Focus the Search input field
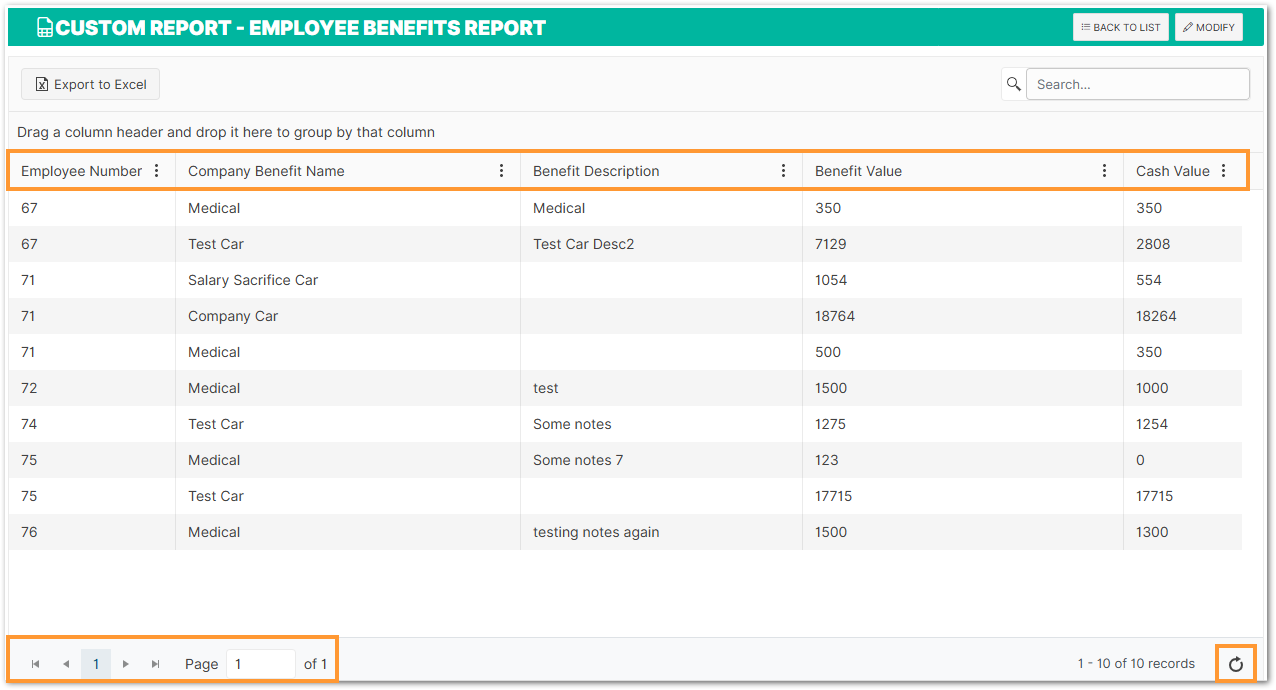 pyautogui.click(x=1138, y=84)
